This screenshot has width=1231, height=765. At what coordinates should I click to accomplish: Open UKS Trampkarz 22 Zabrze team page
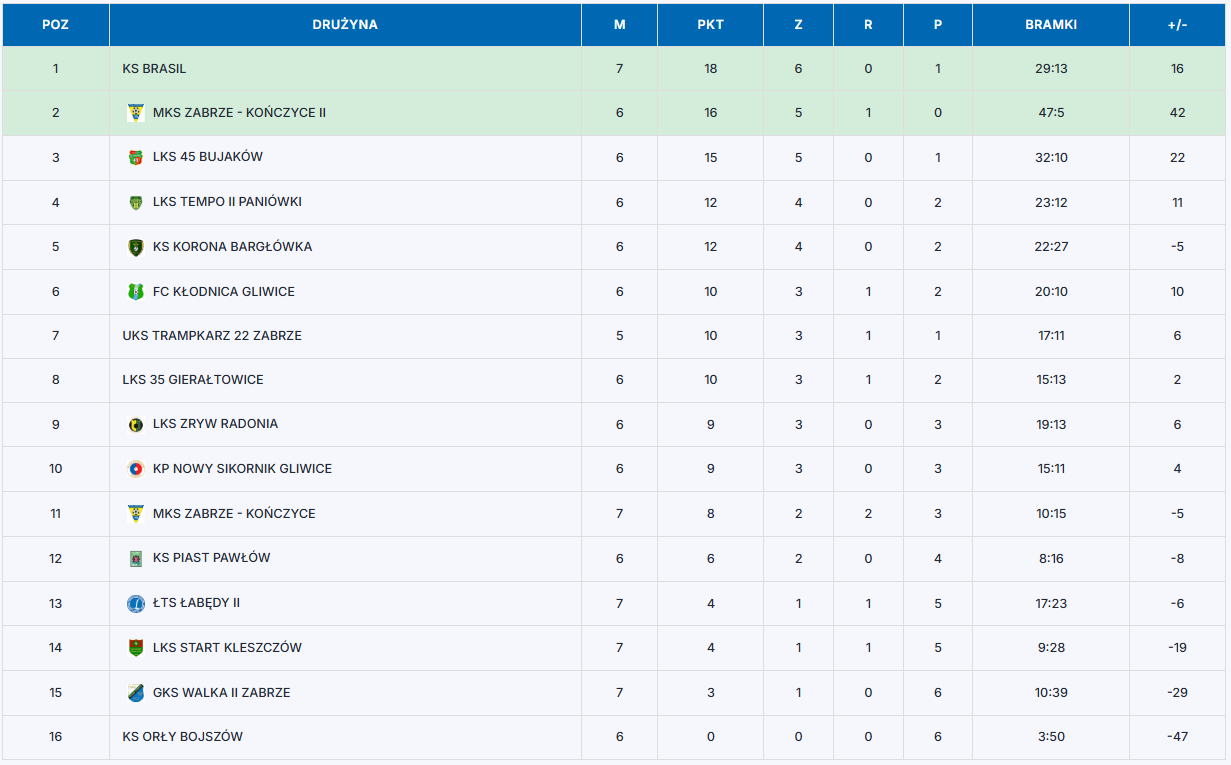click(212, 336)
